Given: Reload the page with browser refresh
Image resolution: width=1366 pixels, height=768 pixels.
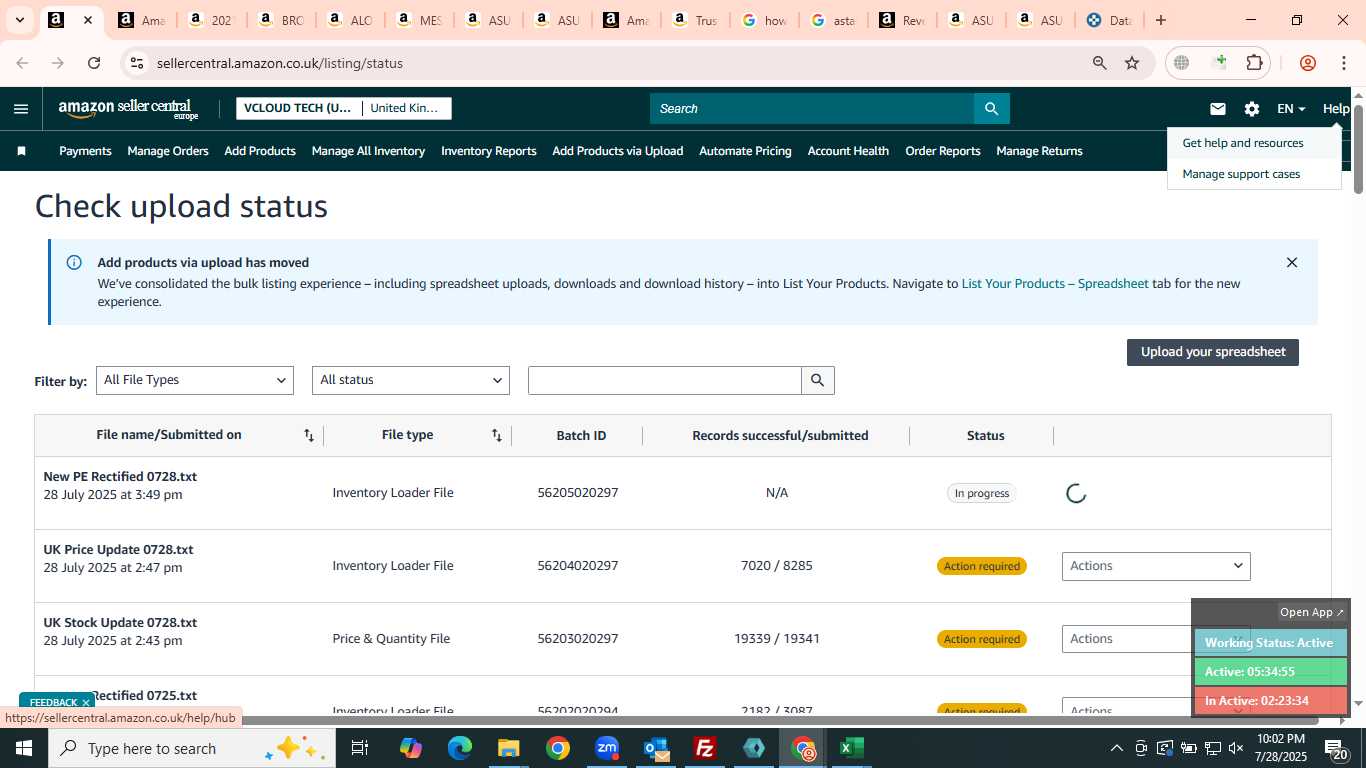Looking at the screenshot, I should tap(94, 63).
